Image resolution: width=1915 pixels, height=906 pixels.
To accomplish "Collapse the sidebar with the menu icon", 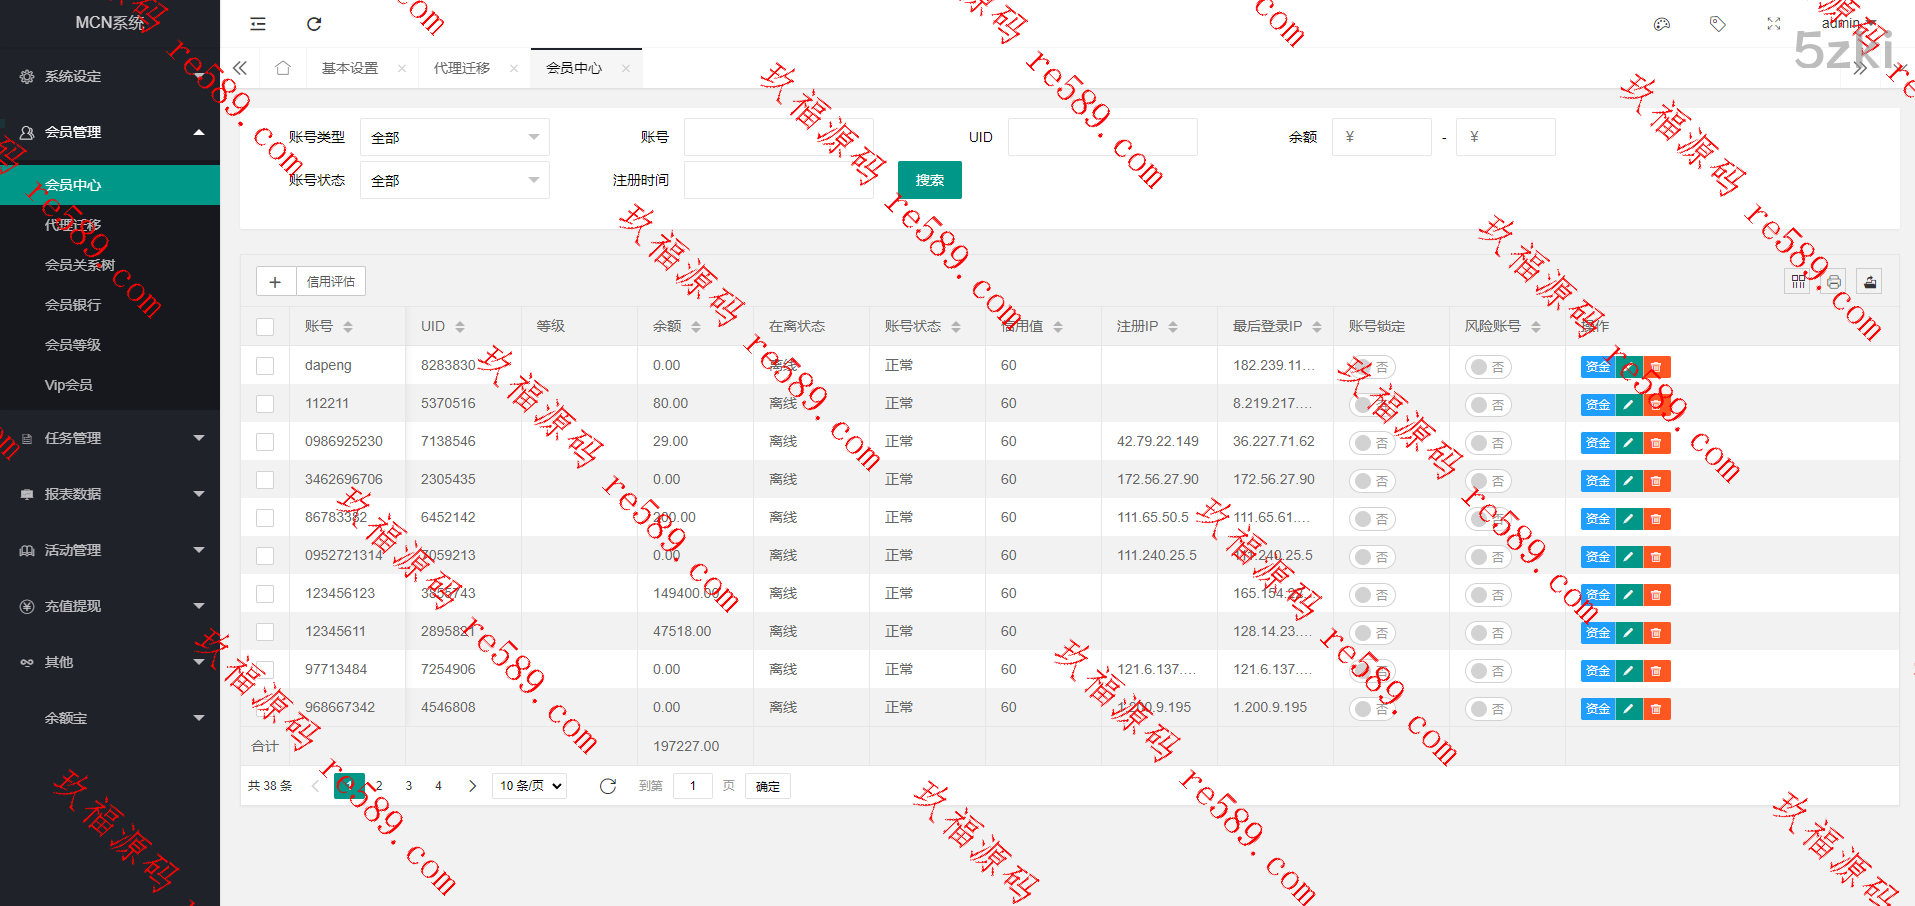I will pos(258,24).
